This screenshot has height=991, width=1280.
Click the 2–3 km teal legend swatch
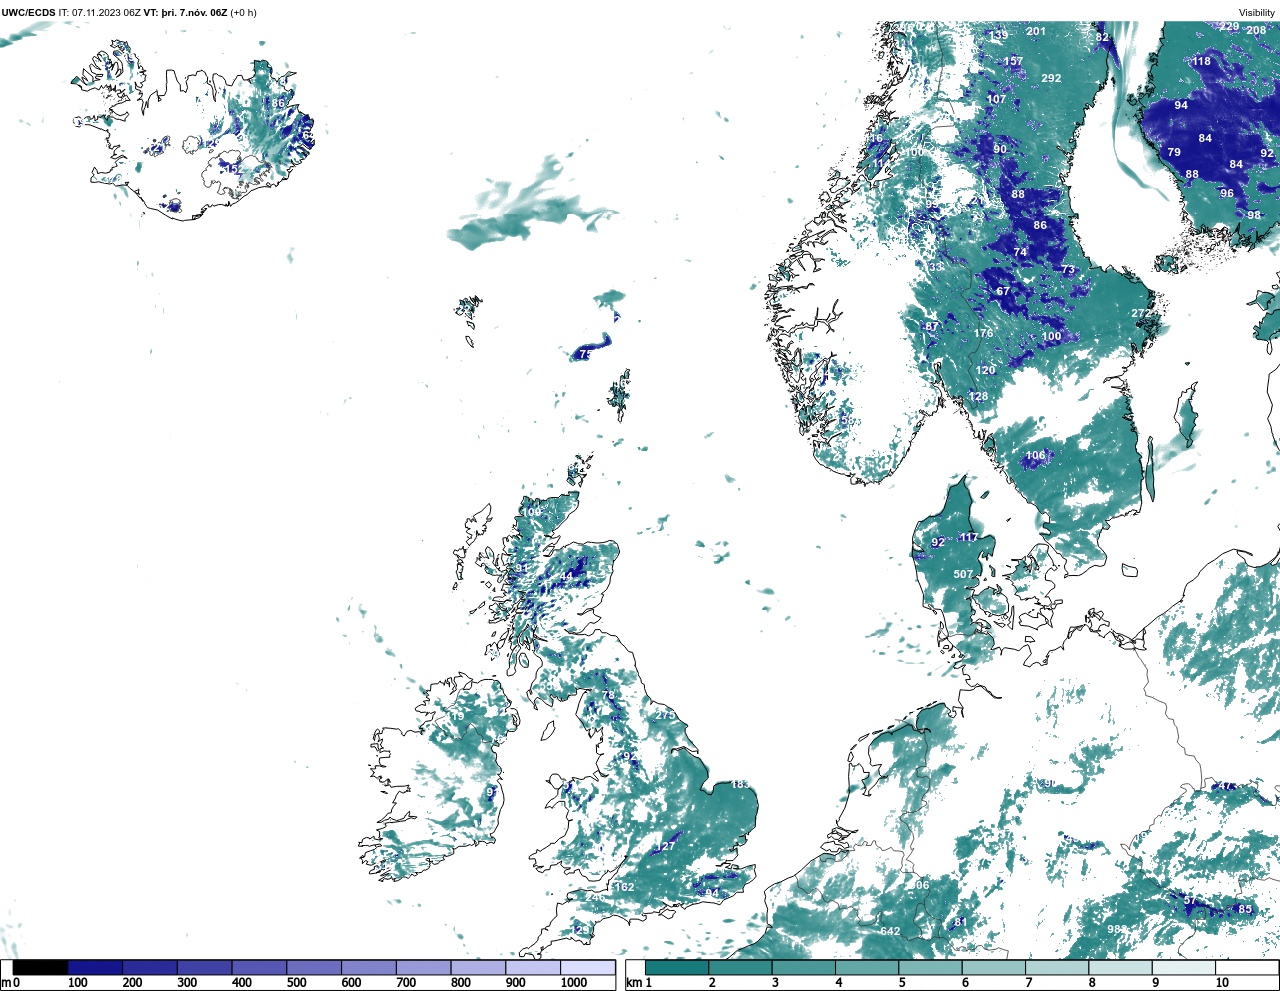(x=741, y=968)
